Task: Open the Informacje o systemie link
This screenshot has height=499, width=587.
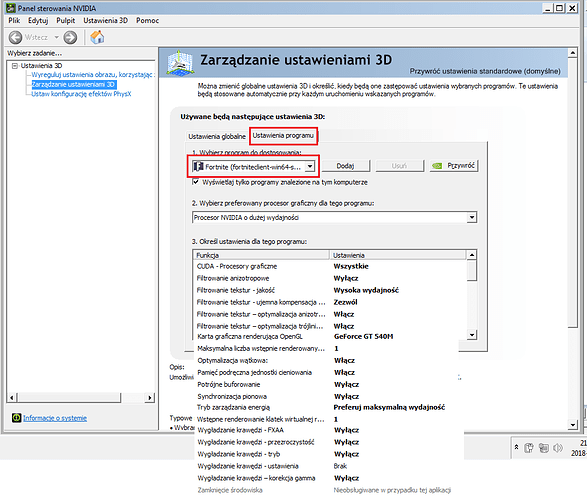Action: click(55, 418)
